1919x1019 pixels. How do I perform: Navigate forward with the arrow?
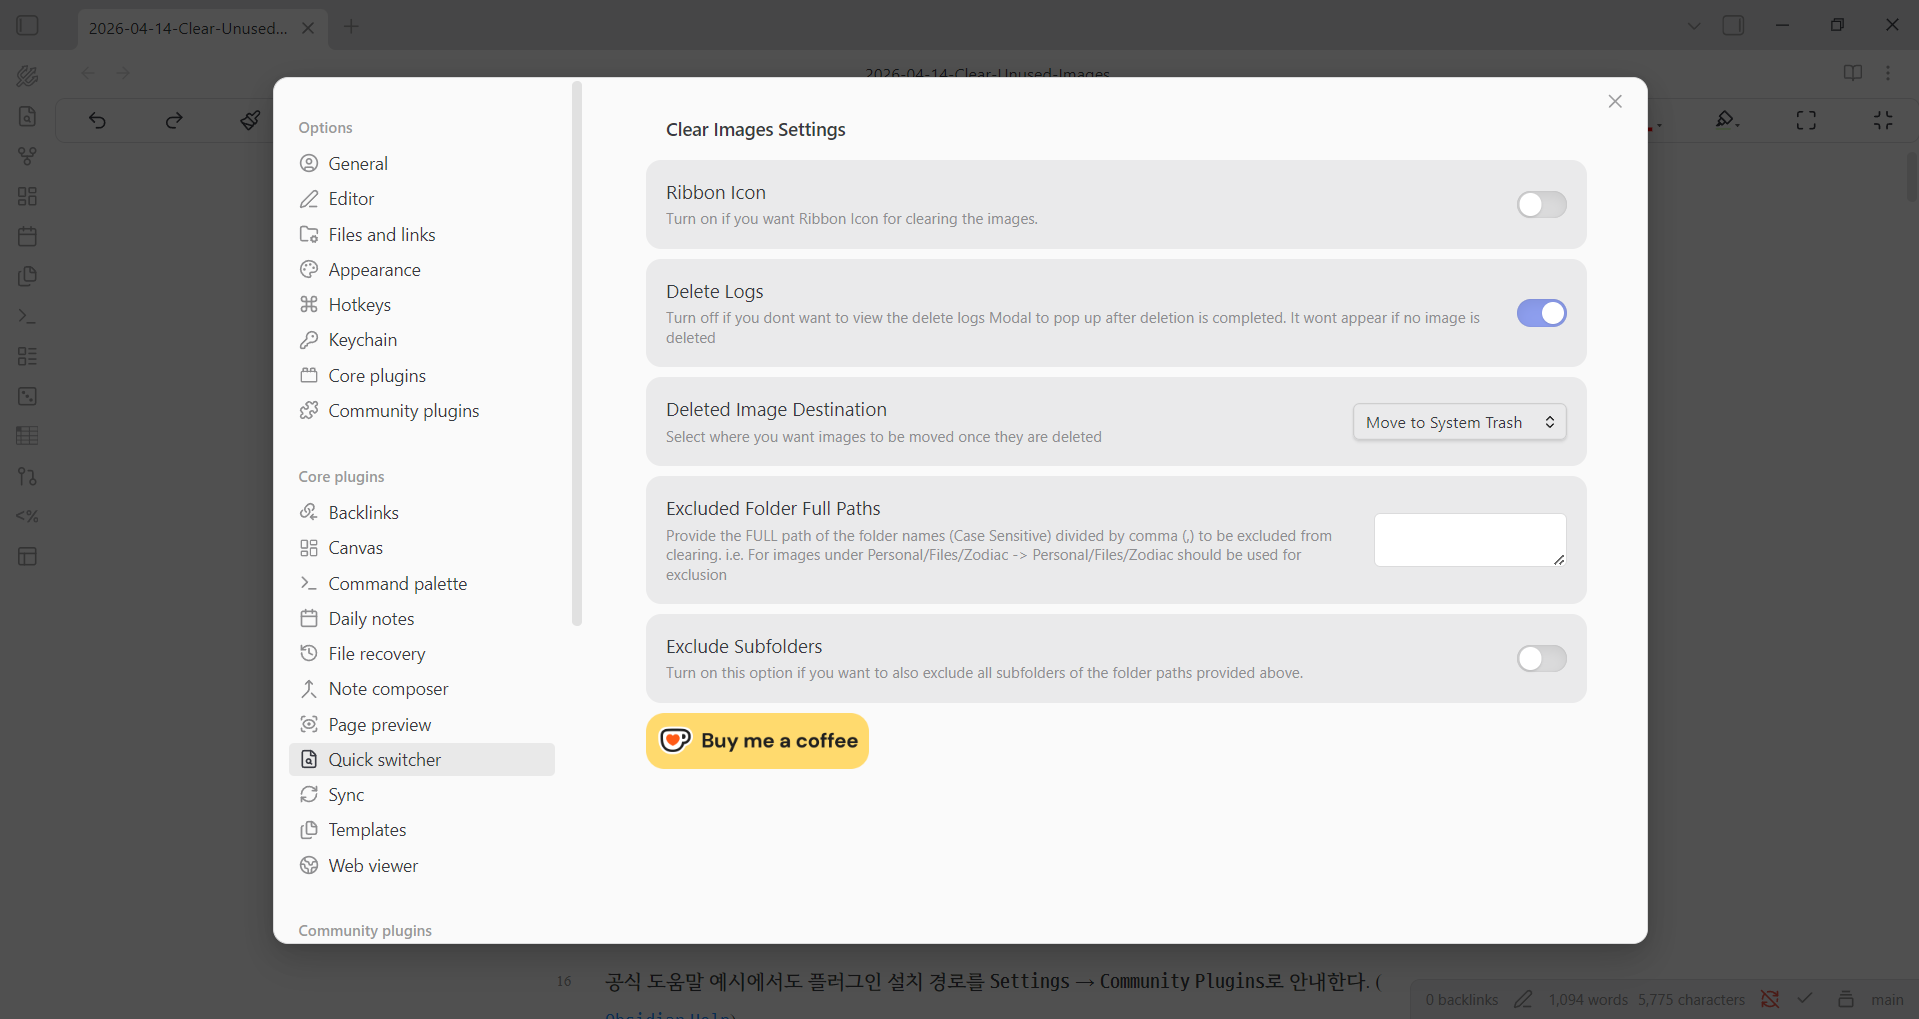(x=123, y=73)
